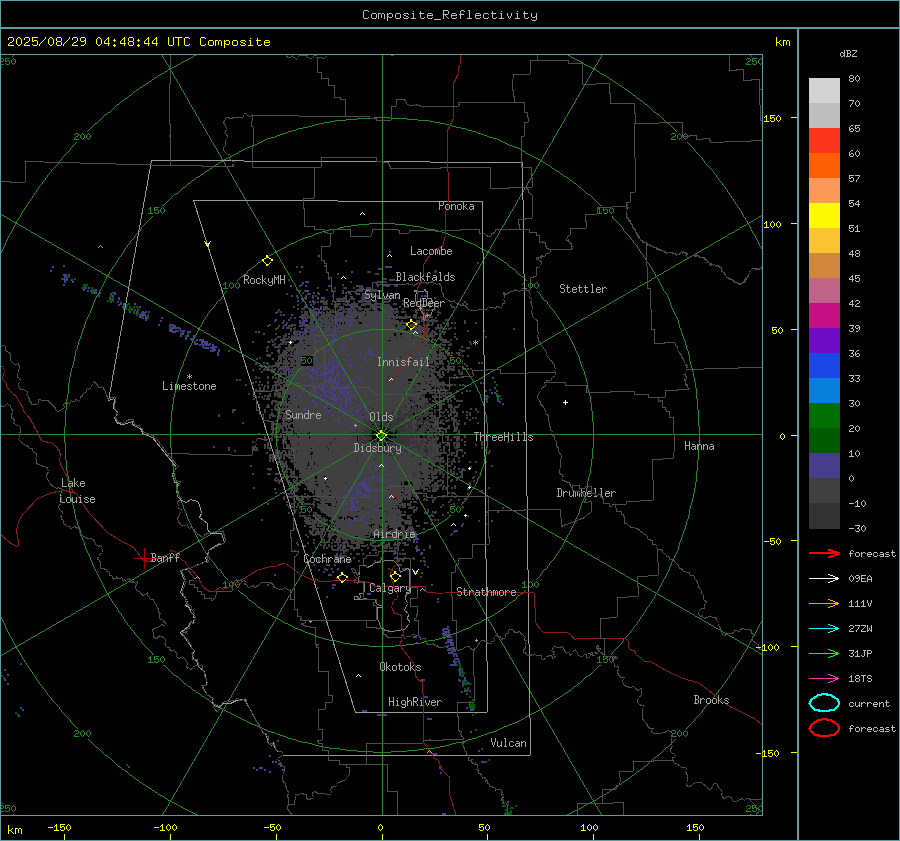Click the magenta 18TS arrow icon
Viewport: 900px width, 841px height.
pyautogui.click(x=824, y=679)
